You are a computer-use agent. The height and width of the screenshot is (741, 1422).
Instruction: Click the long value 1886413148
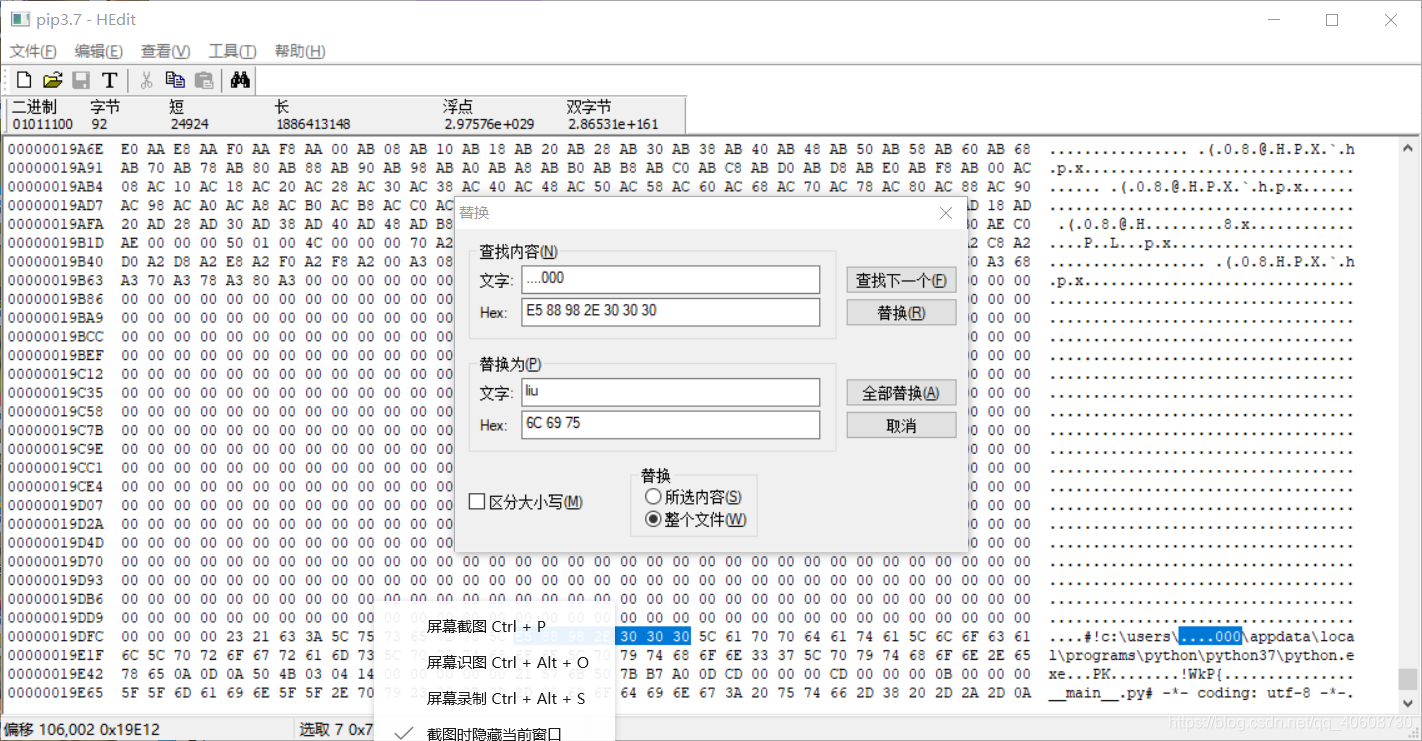(x=313, y=124)
